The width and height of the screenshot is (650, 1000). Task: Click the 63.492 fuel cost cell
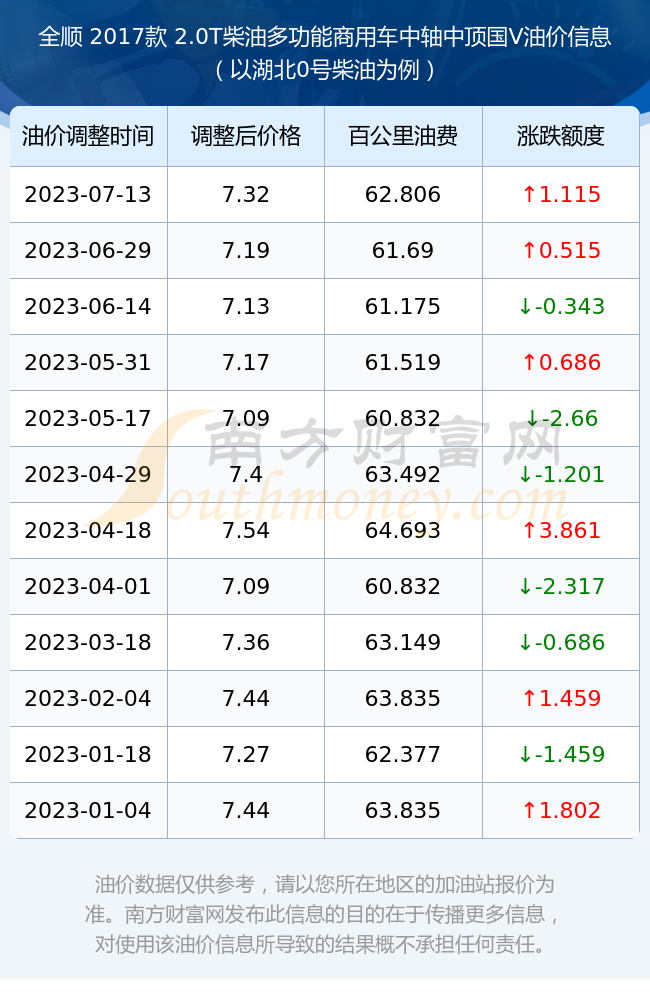(x=403, y=474)
